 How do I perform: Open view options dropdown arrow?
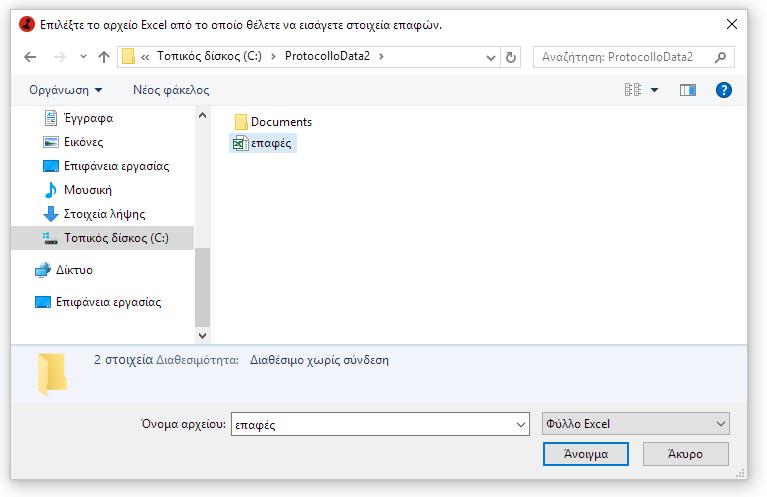(654, 90)
